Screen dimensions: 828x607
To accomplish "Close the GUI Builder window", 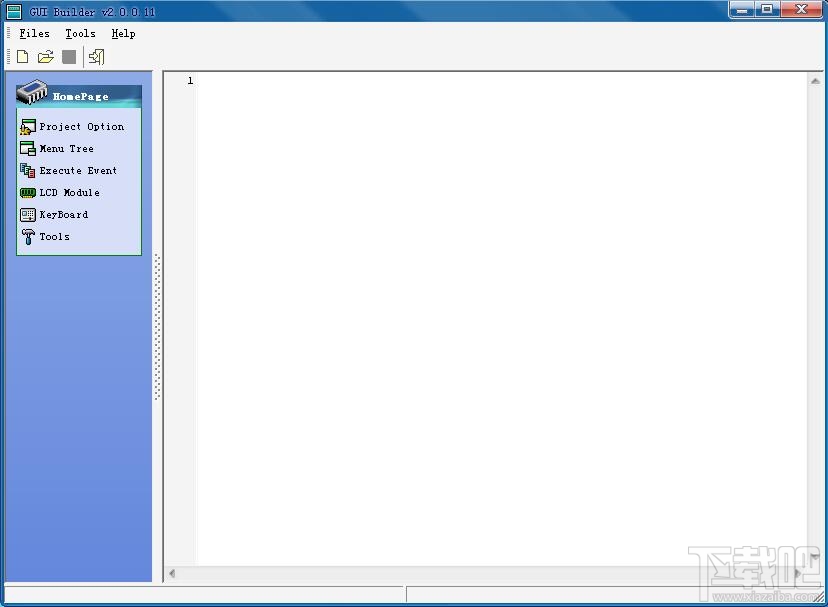I will 801,10.
